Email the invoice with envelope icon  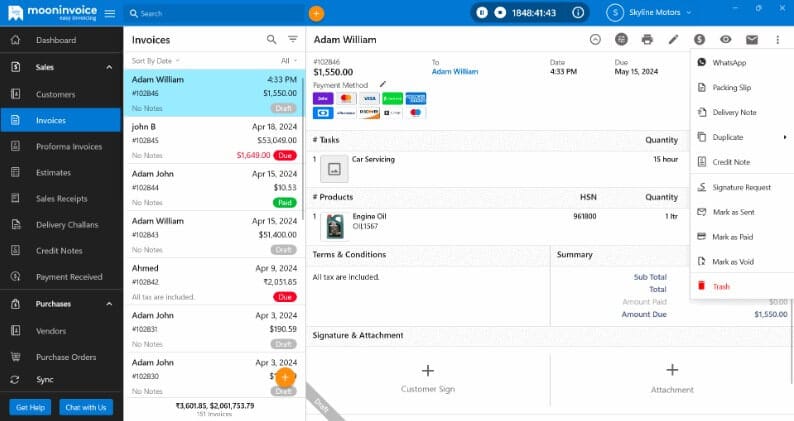(752, 39)
